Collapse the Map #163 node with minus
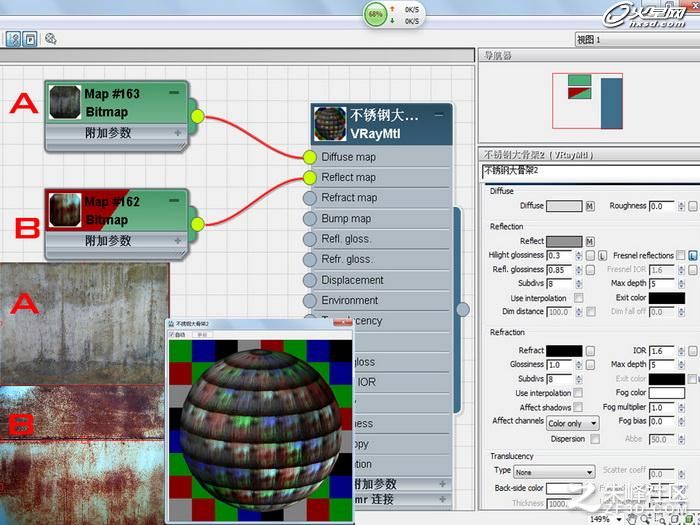 [x=174, y=92]
